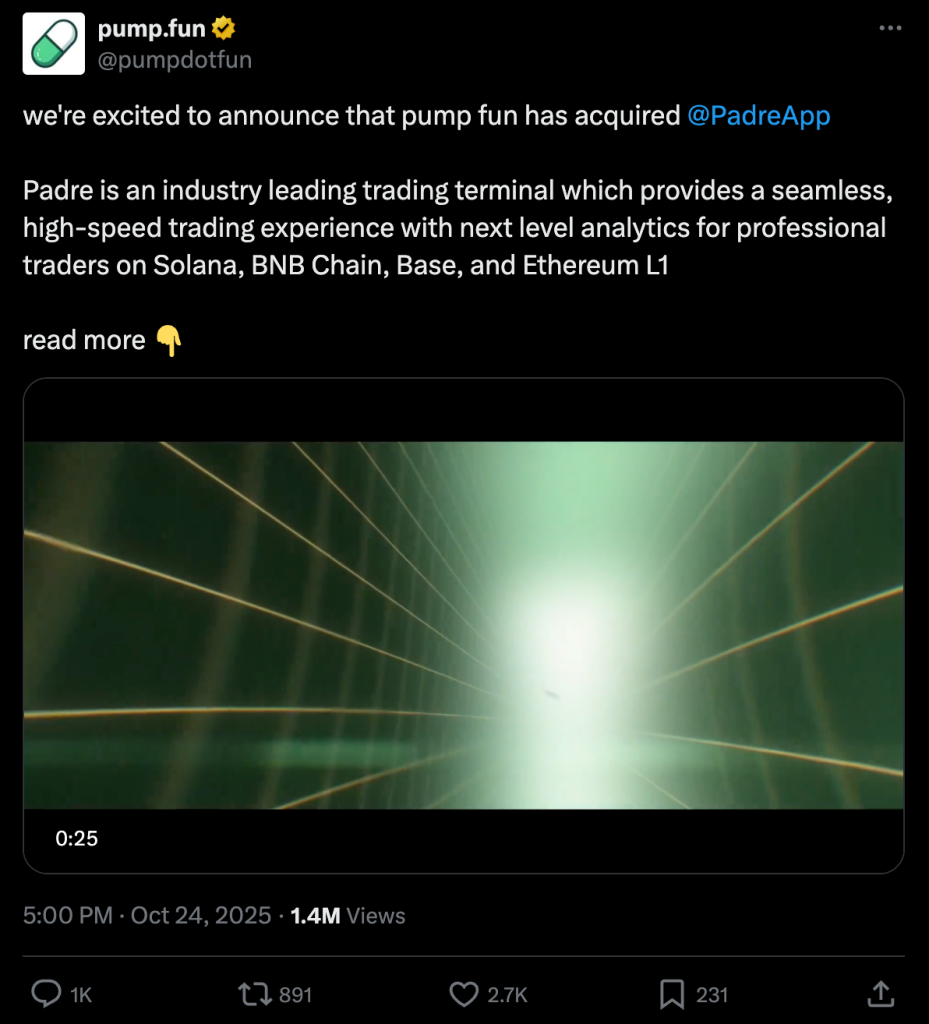Click the 0:25 video duration label

tap(77, 838)
